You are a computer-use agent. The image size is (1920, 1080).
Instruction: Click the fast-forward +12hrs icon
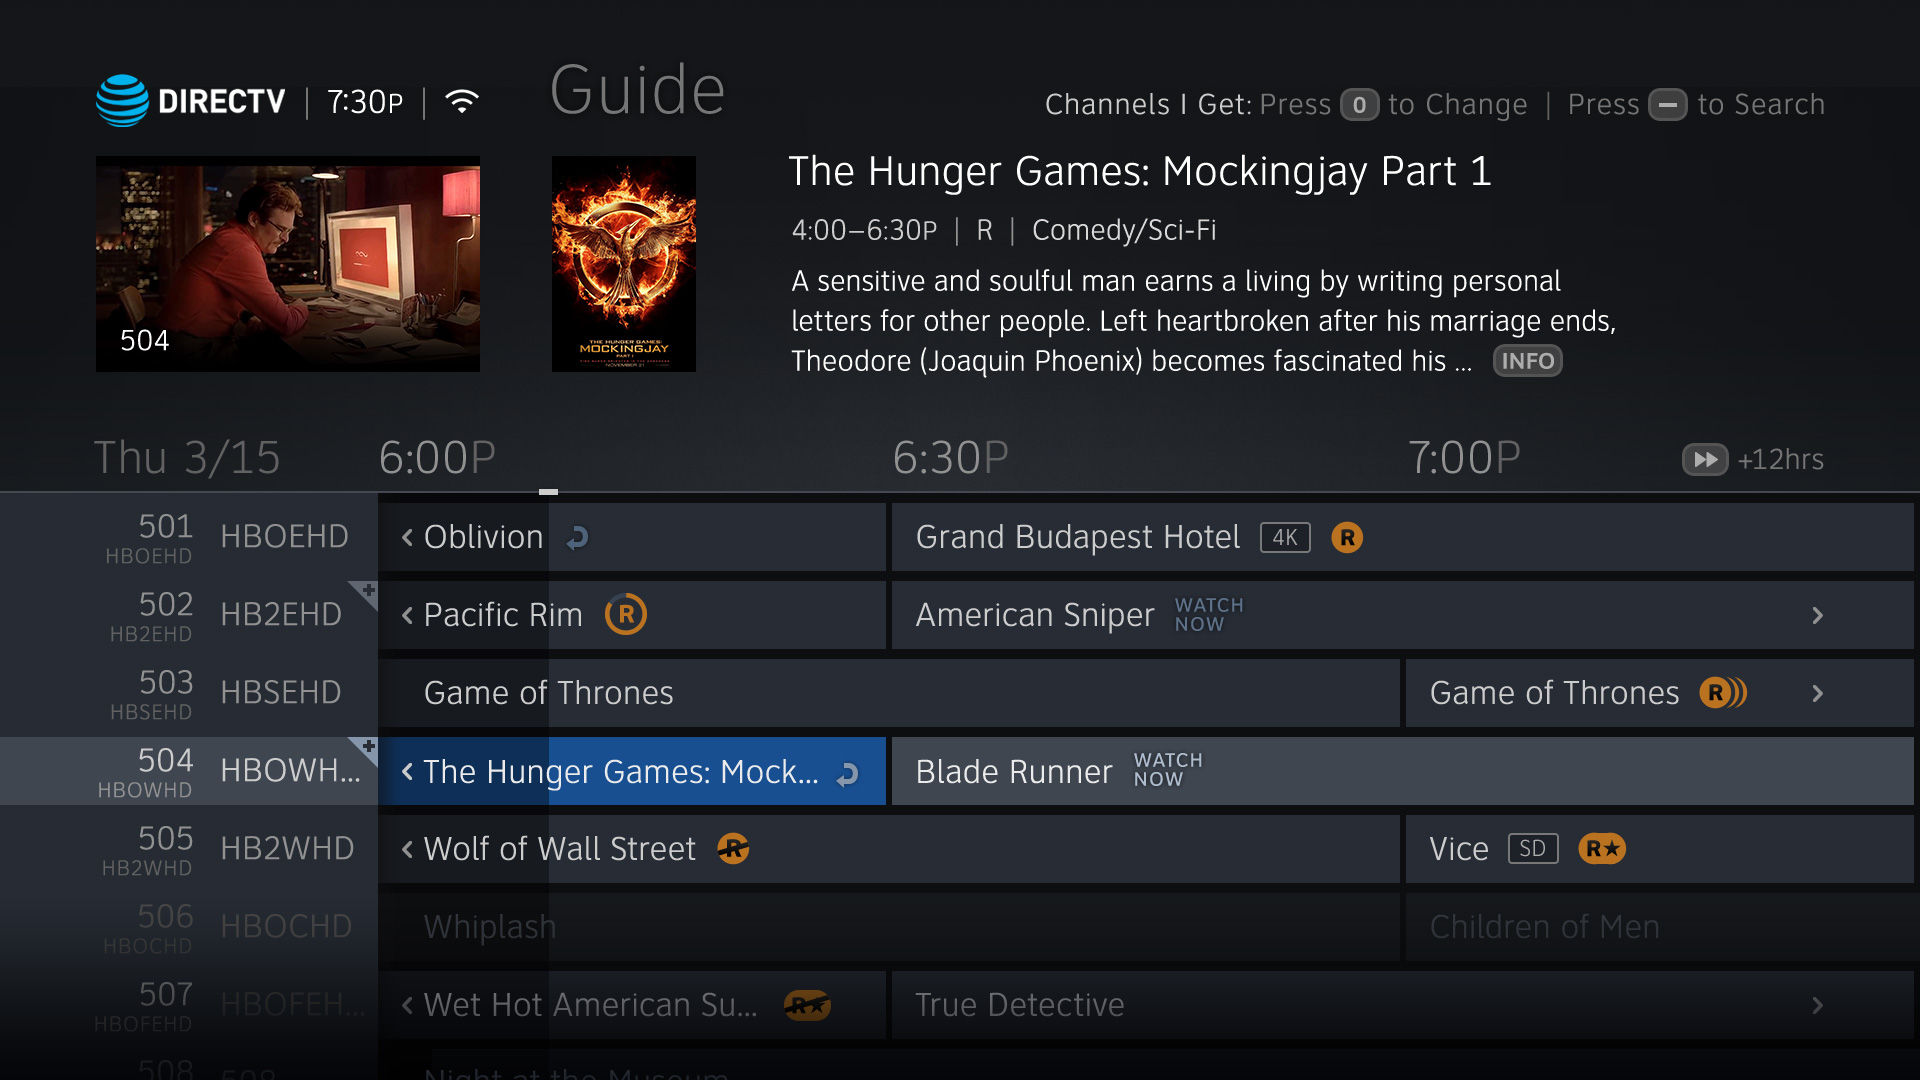1705,460
